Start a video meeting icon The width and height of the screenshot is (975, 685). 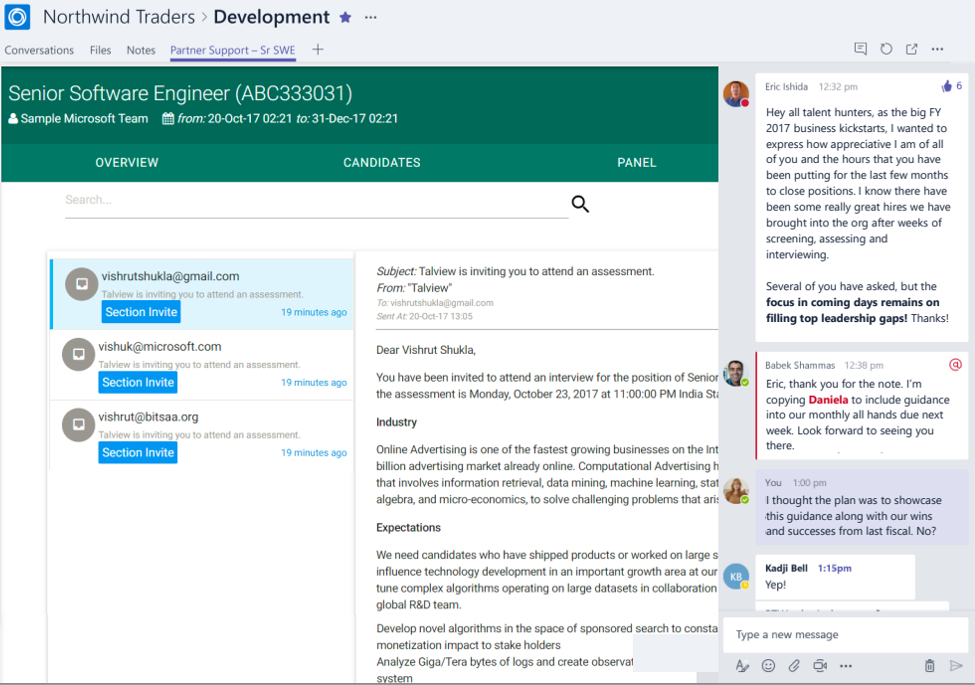click(x=820, y=666)
